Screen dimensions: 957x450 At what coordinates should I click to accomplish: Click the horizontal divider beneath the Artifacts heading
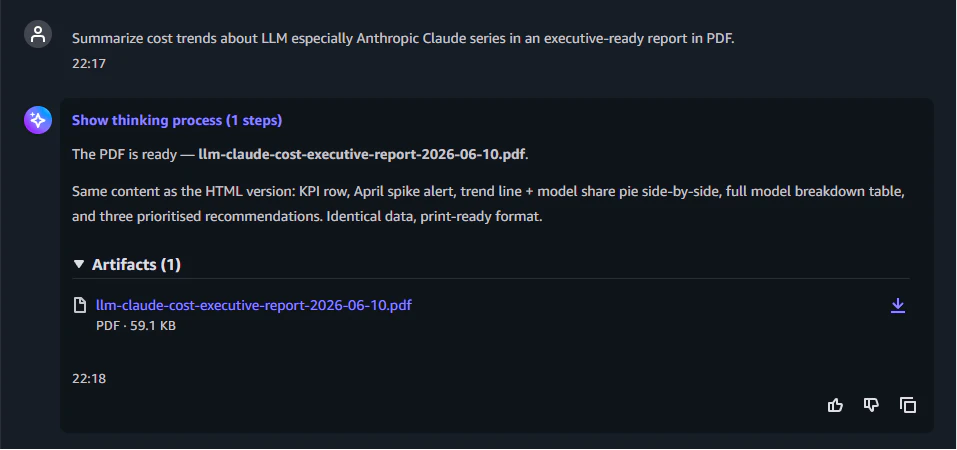[x=491, y=279]
